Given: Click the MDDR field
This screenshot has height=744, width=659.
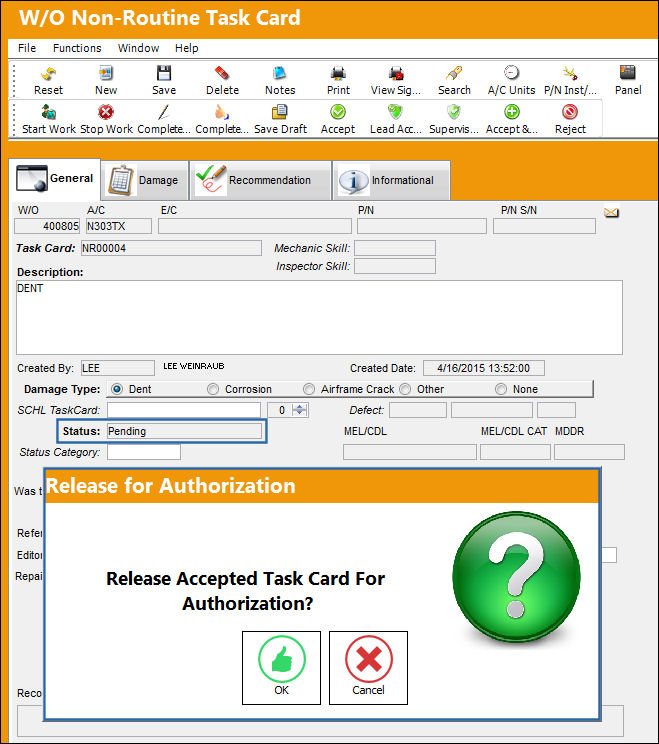Looking at the screenshot, I should point(589,452).
